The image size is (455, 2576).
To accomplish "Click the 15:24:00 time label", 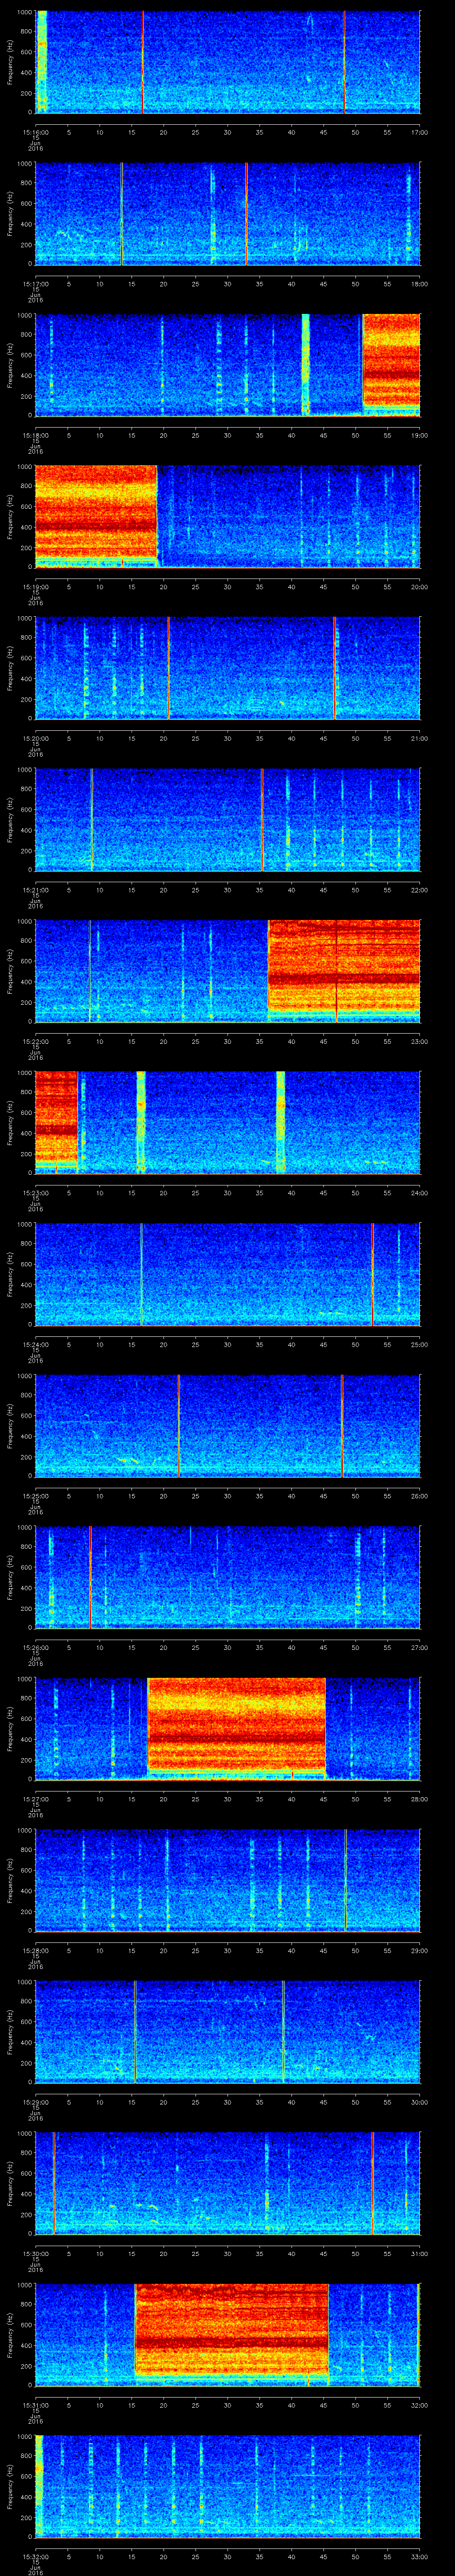I will [36, 1344].
